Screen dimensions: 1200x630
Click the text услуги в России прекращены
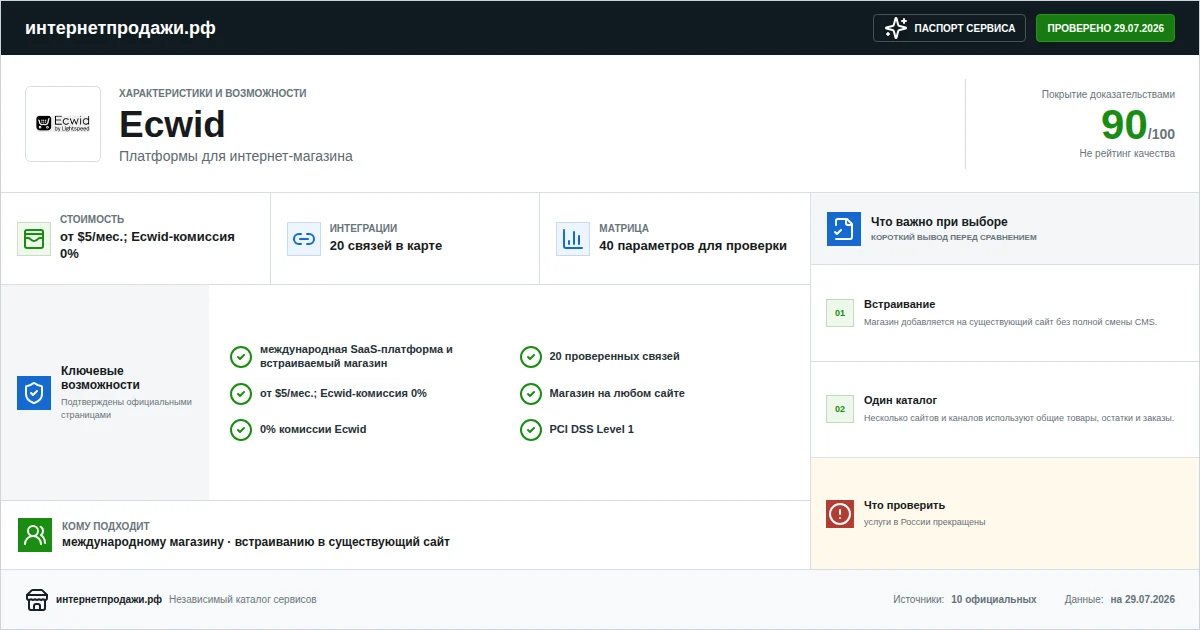(x=925, y=522)
